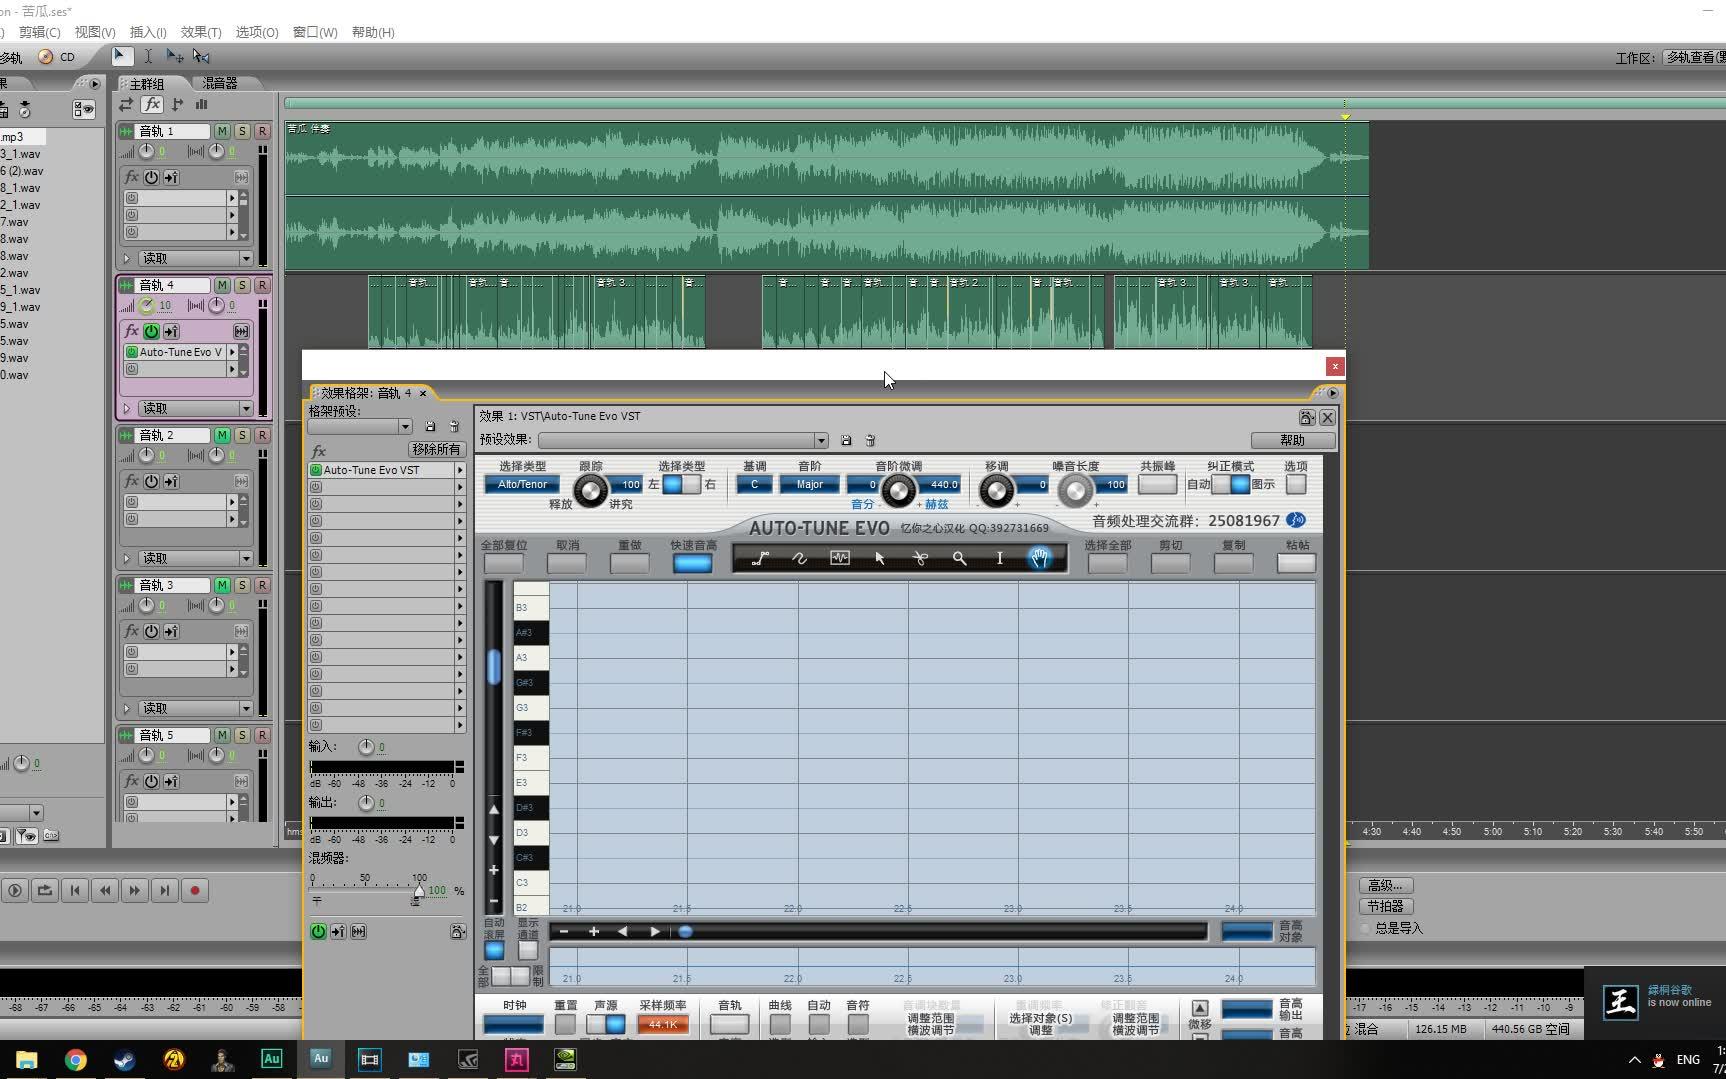Click 移除所有 to remove all effects

[x=436, y=450]
